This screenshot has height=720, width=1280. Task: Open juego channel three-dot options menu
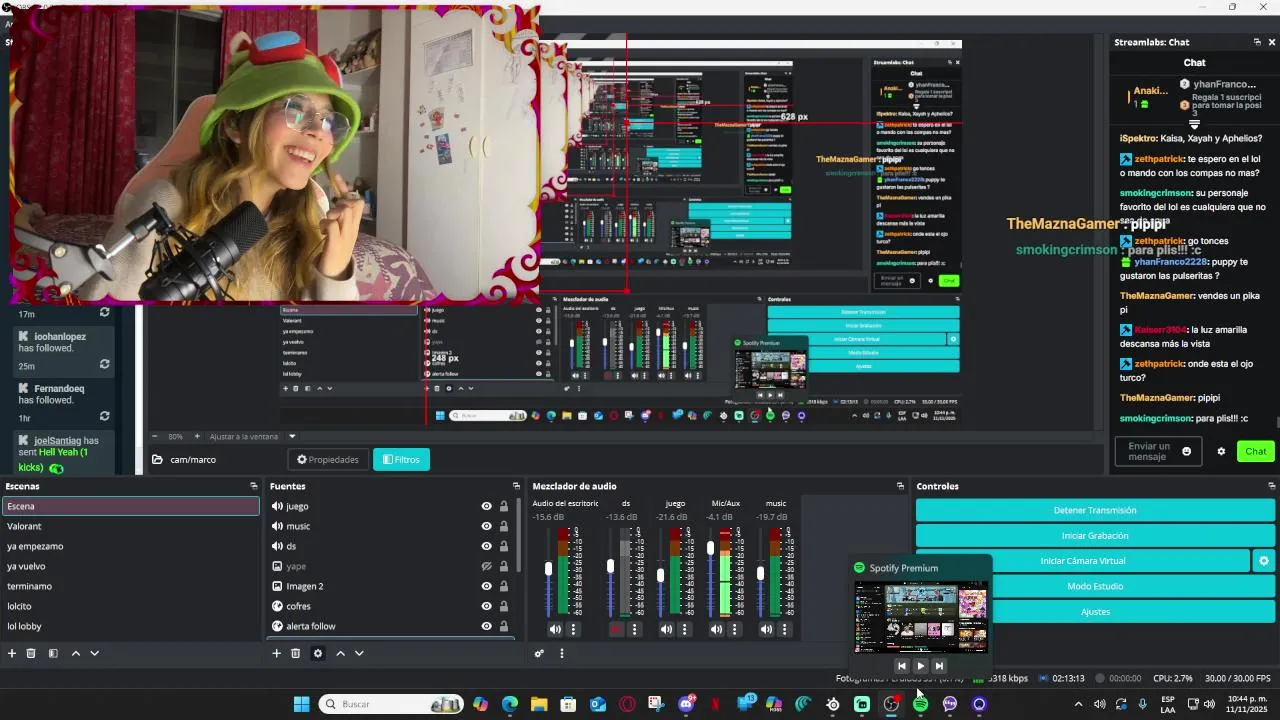click(684, 629)
